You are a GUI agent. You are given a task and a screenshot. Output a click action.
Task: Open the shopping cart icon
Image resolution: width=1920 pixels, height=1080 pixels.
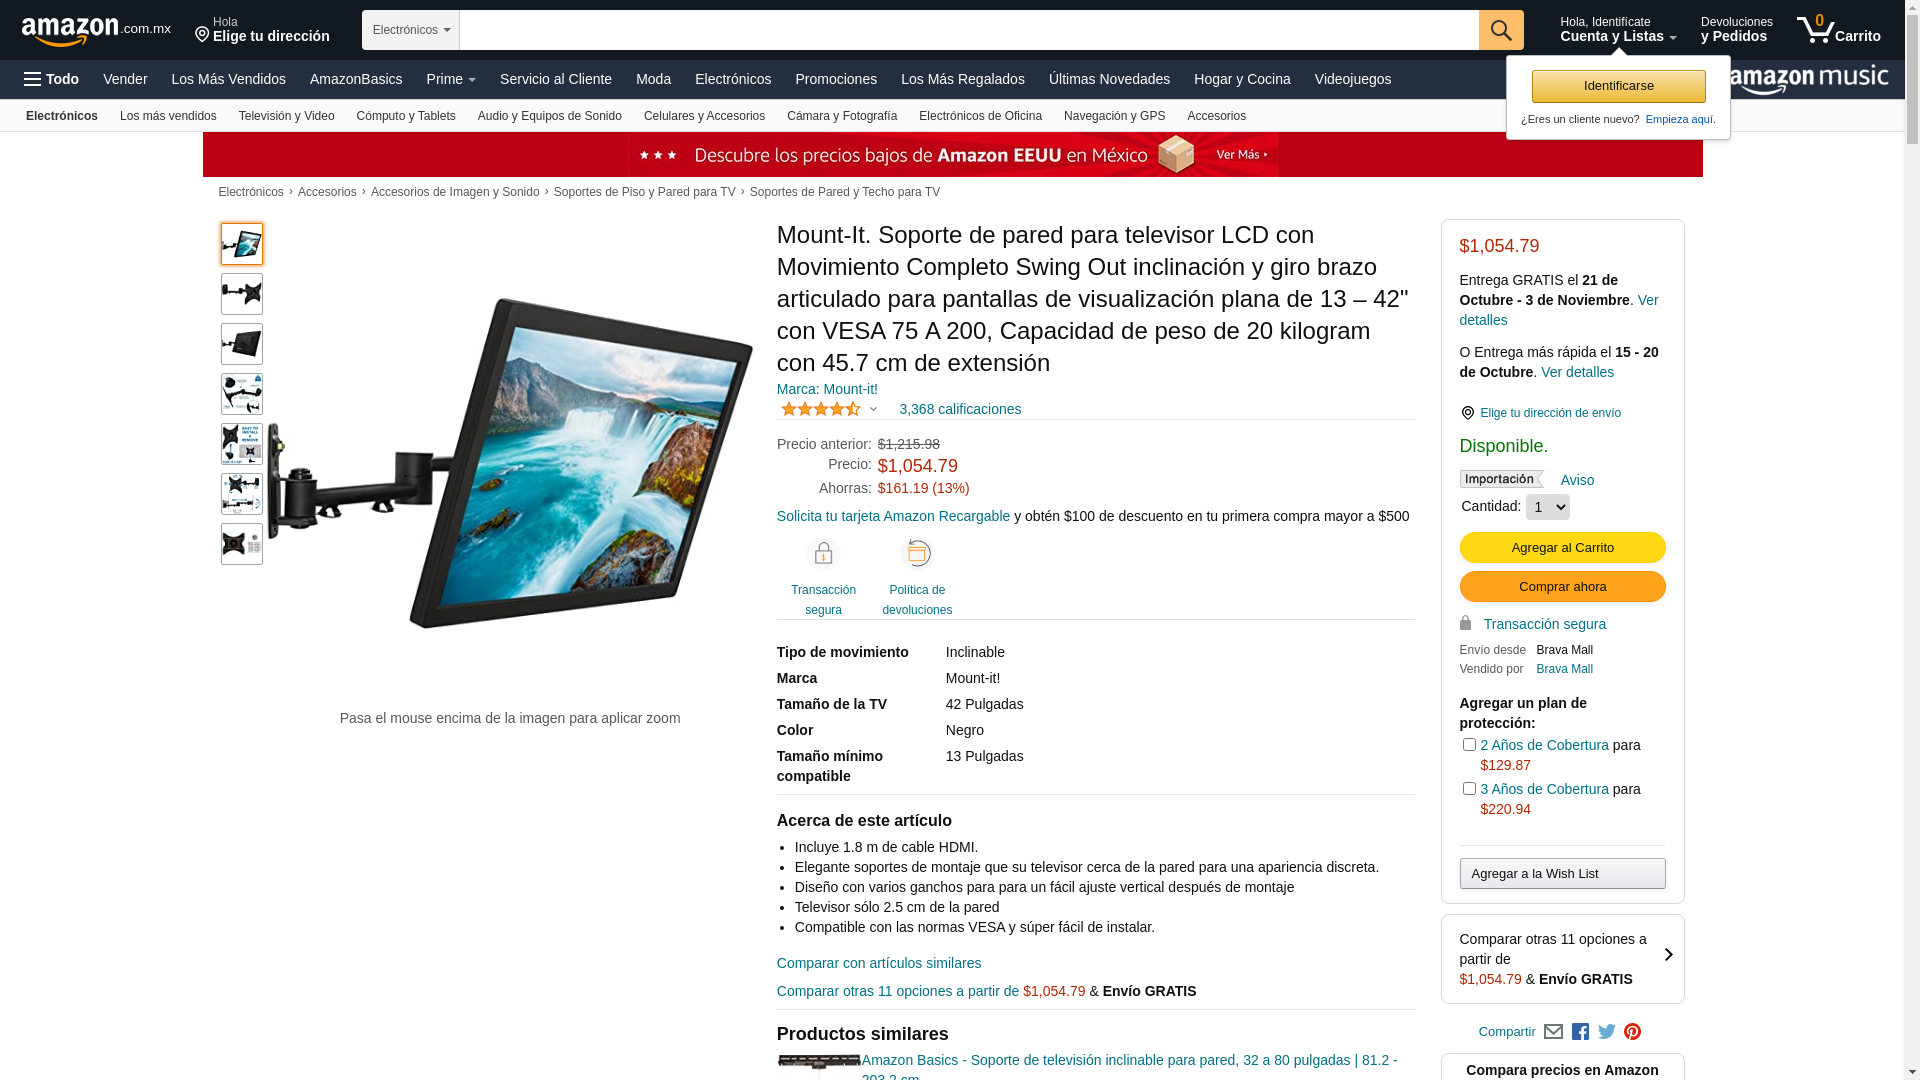(1838, 29)
